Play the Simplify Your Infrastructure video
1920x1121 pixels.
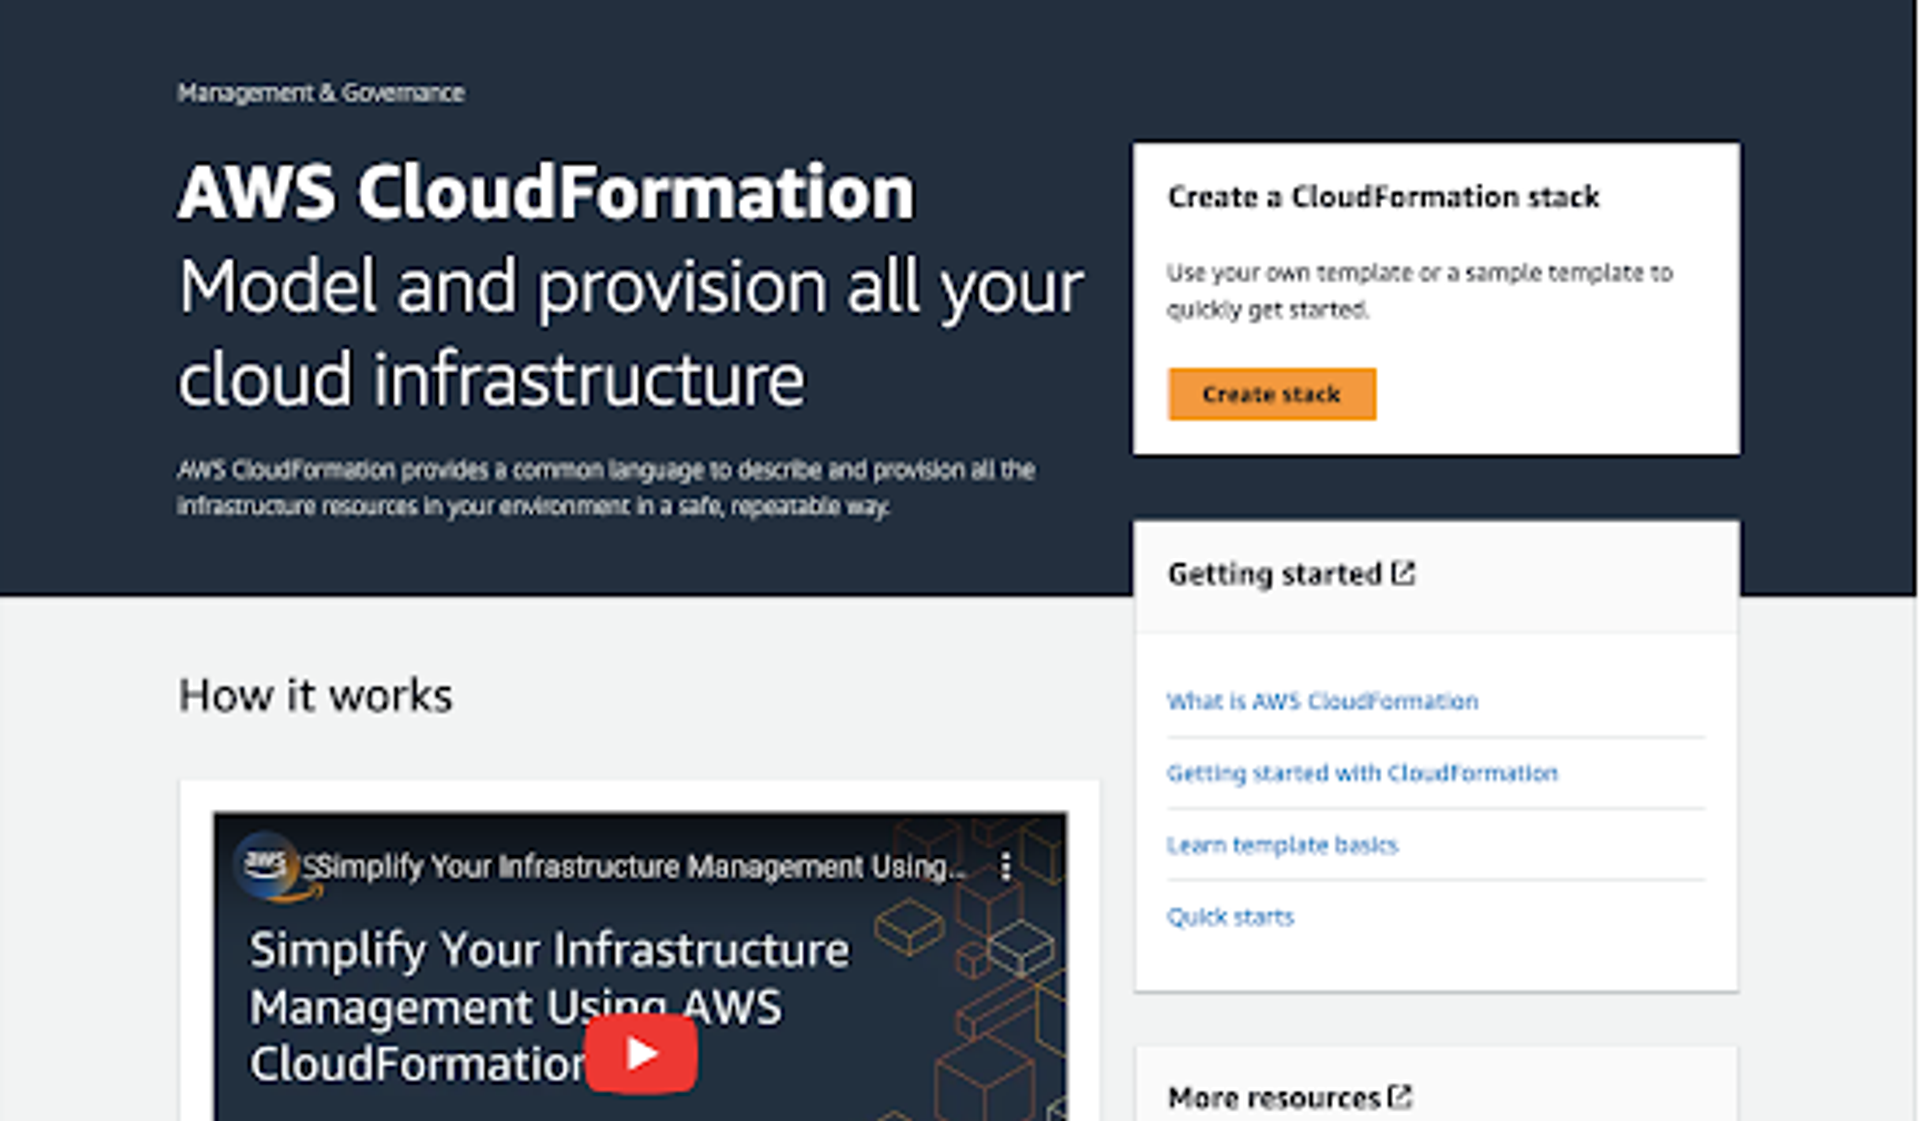[x=641, y=1053]
